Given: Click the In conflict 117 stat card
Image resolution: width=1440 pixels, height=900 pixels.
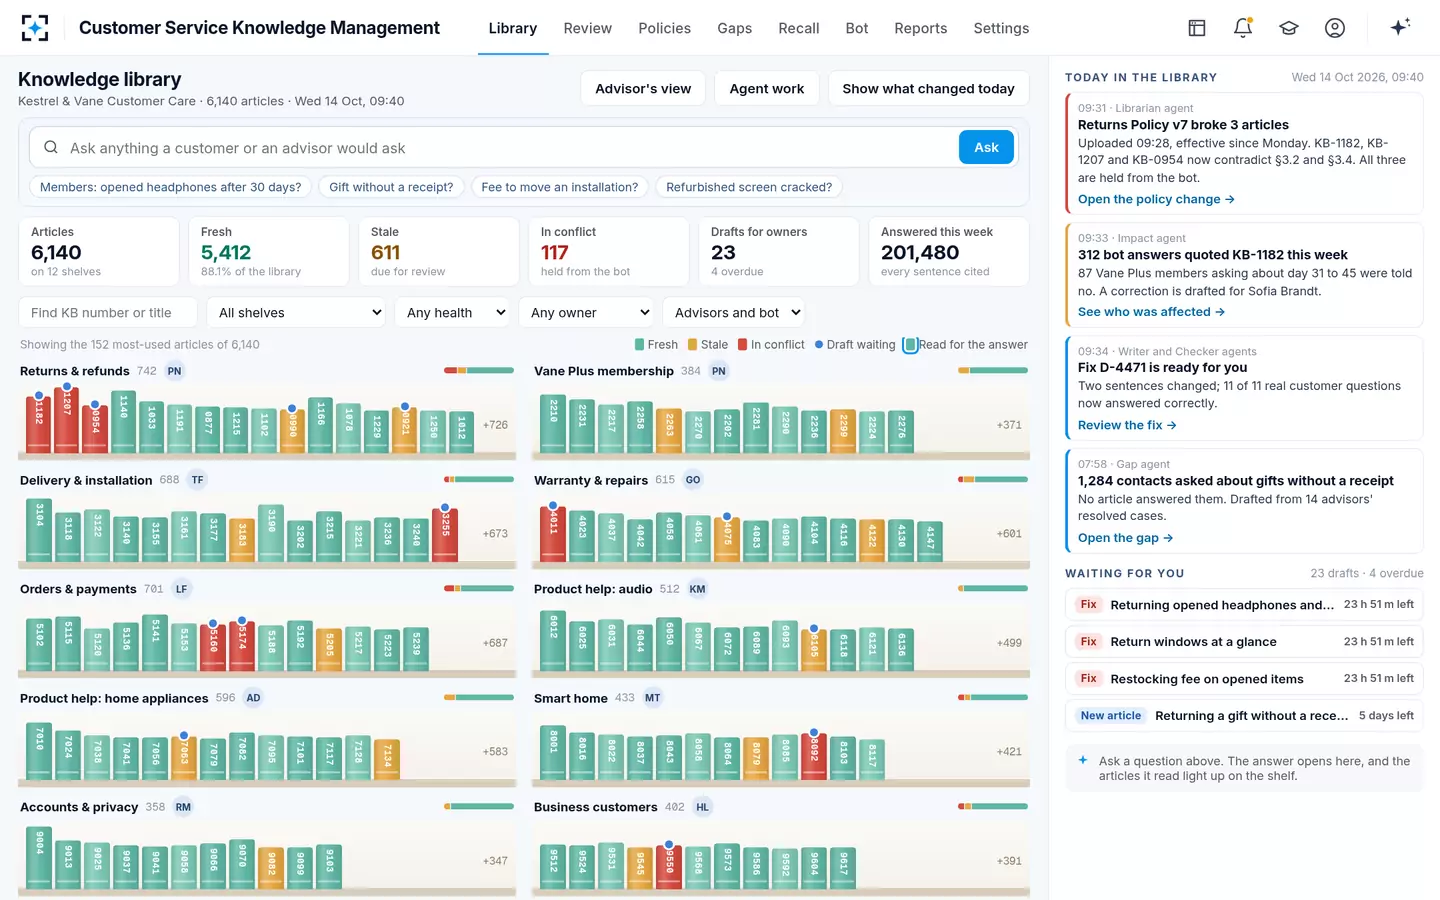Looking at the screenshot, I should click(x=608, y=252).
